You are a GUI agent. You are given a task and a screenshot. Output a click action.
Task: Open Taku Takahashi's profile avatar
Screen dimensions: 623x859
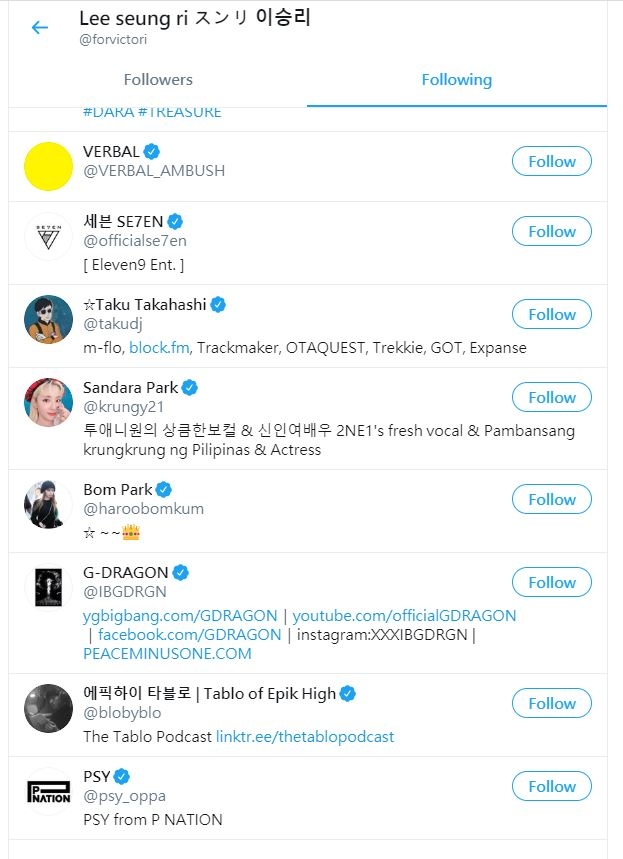(48, 320)
